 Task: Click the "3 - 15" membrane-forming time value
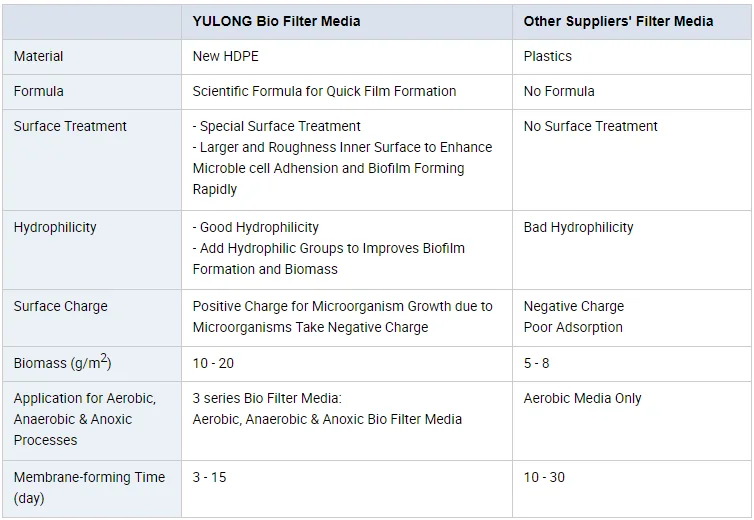click(210, 477)
